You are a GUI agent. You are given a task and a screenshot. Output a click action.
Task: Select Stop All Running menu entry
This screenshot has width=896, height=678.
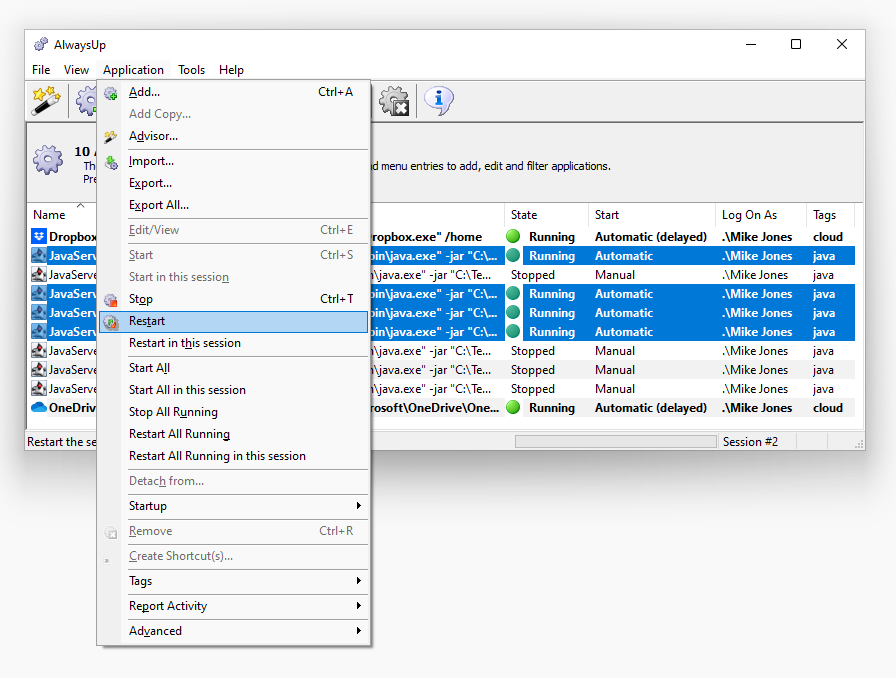click(173, 412)
